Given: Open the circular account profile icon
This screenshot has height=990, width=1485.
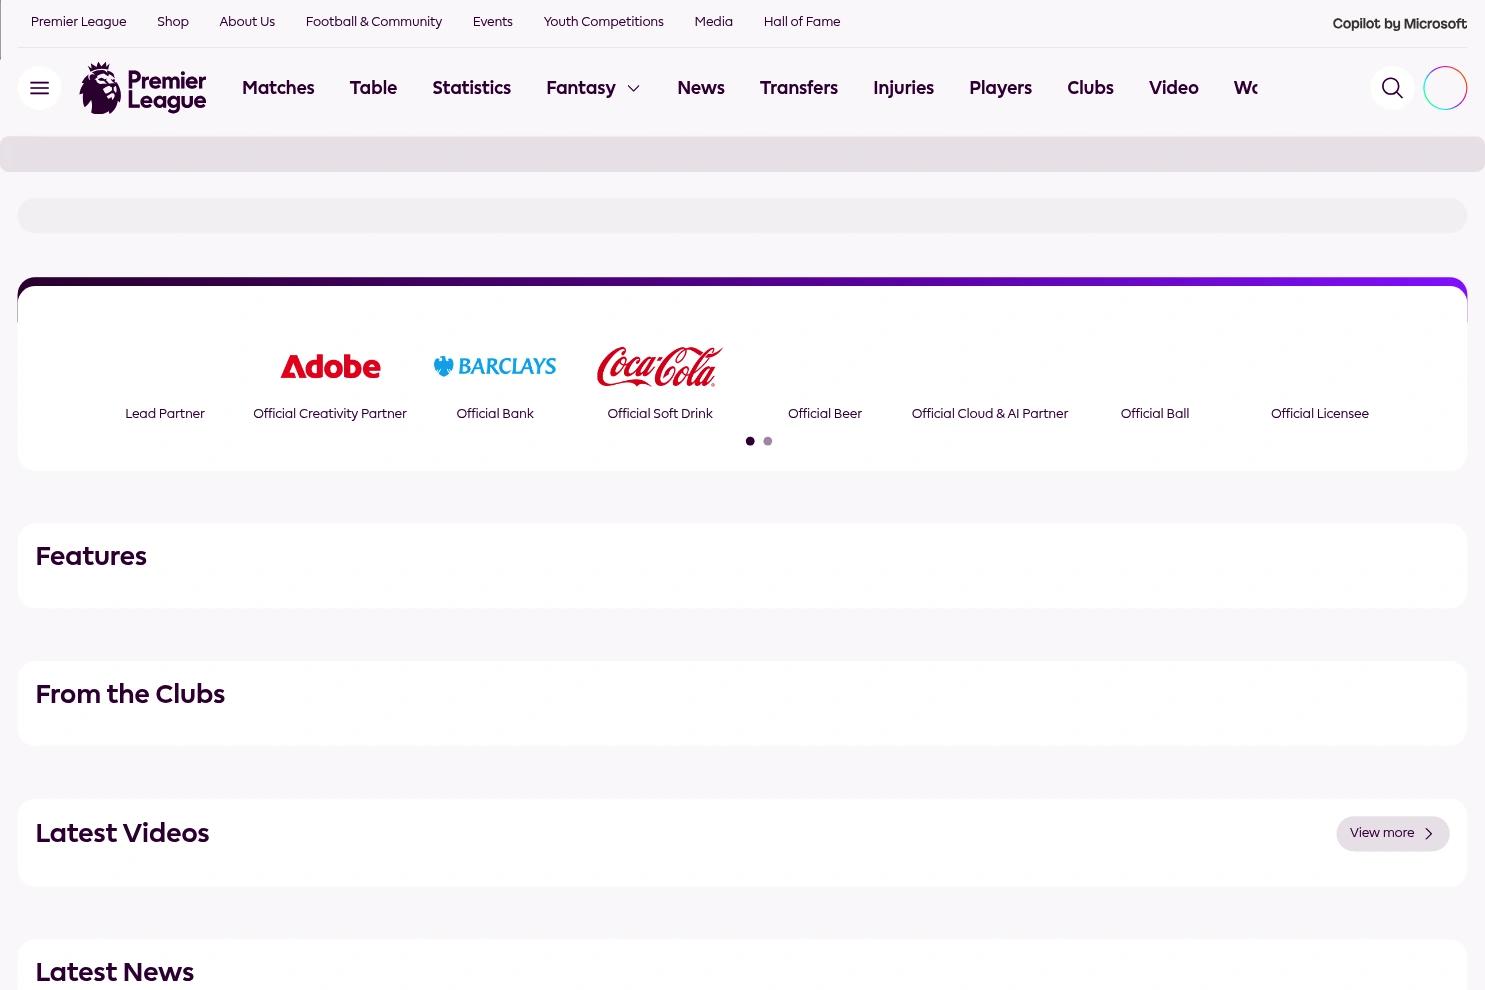Looking at the screenshot, I should (x=1445, y=88).
